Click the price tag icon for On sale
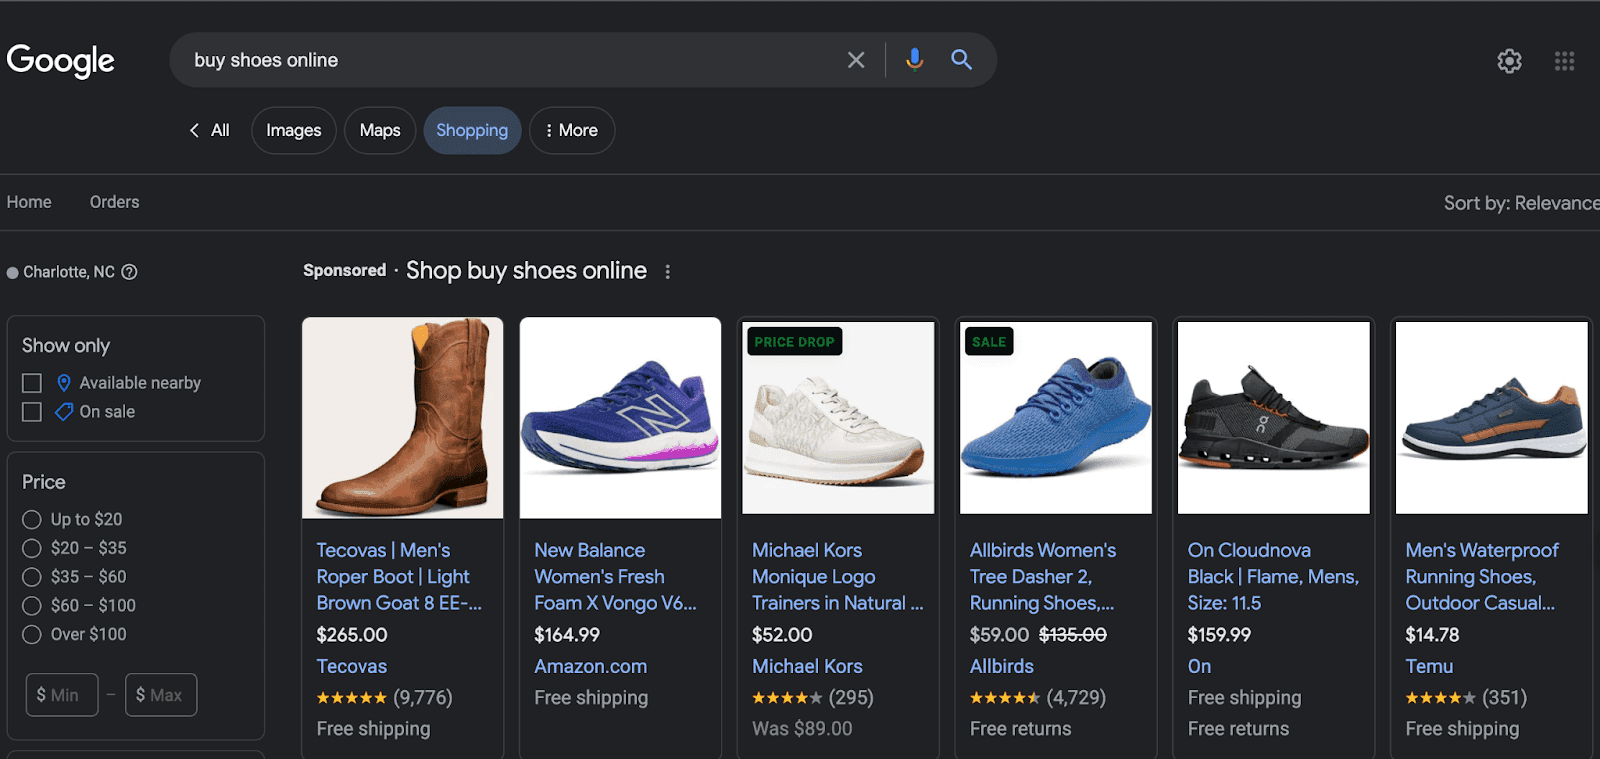This screenshot has width=1600, height=759. [64, 412]
